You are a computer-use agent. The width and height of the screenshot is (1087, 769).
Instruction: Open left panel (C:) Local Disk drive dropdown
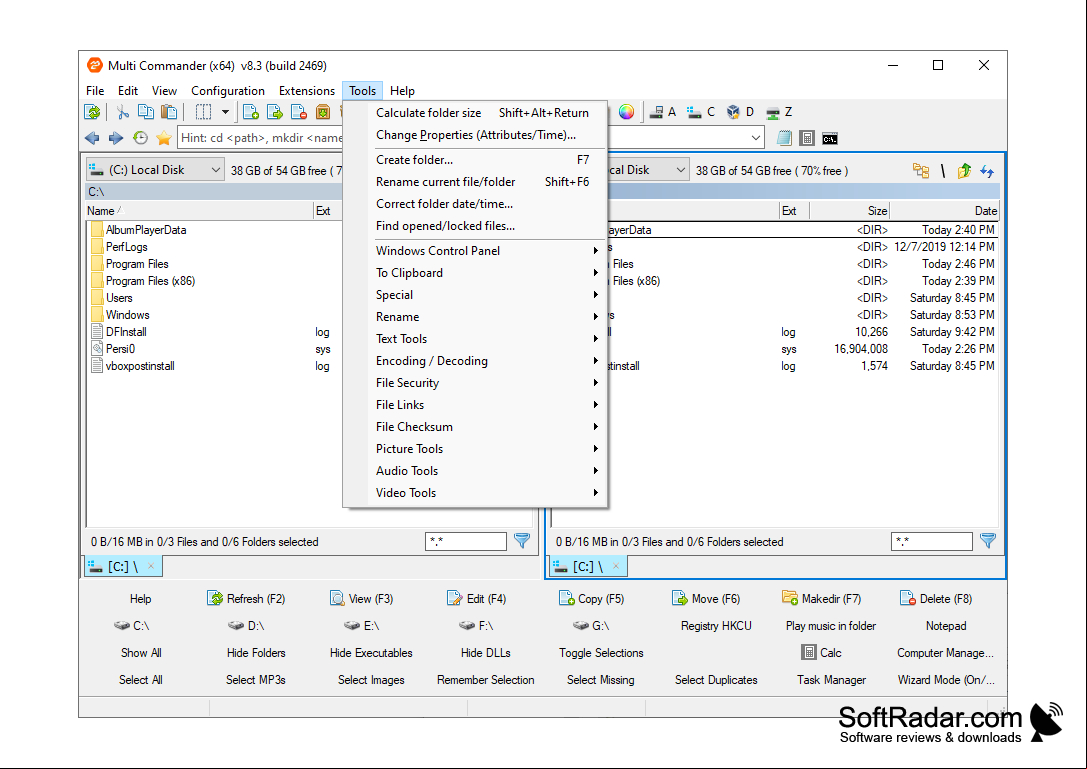(x=155, y=170)
